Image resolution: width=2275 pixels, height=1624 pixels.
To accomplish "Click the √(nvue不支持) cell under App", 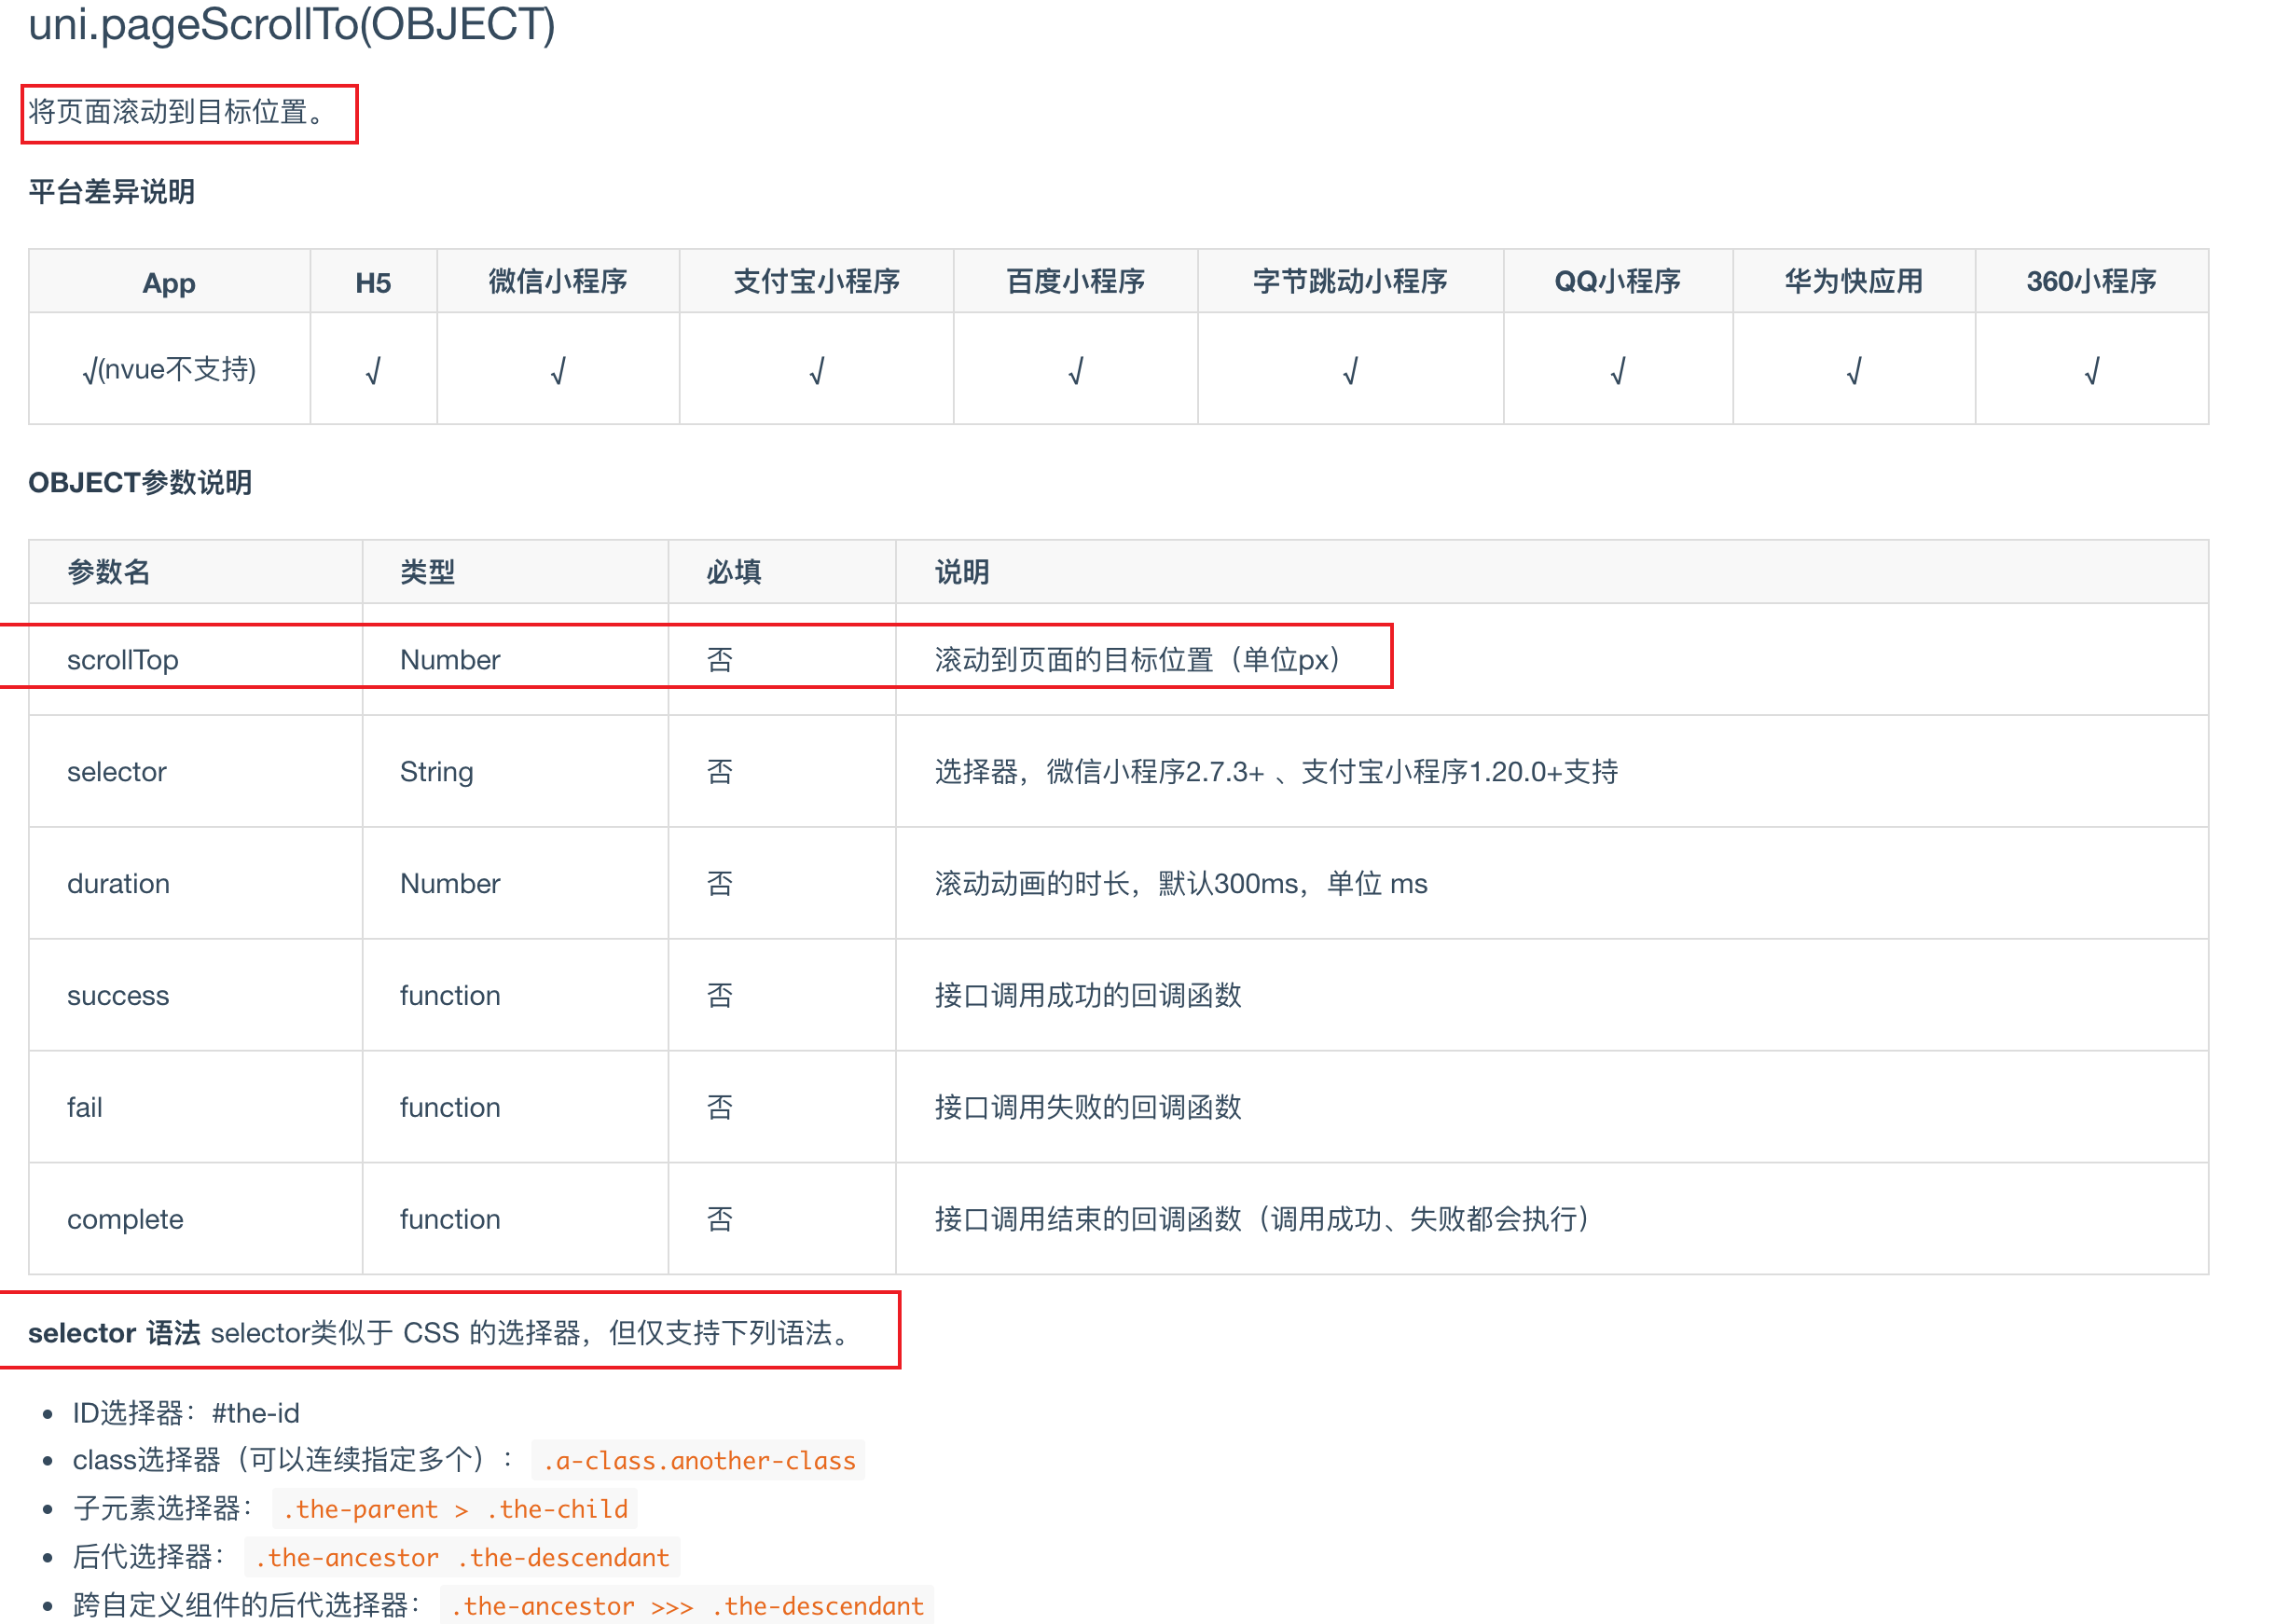I will pyautogui.click(x=169, y=370).
